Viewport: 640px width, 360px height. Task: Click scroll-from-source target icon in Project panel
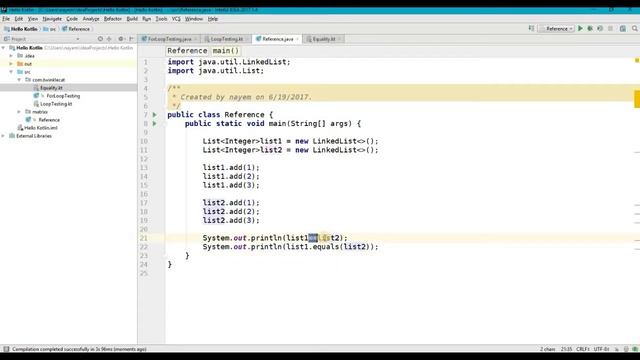[100, 39]
